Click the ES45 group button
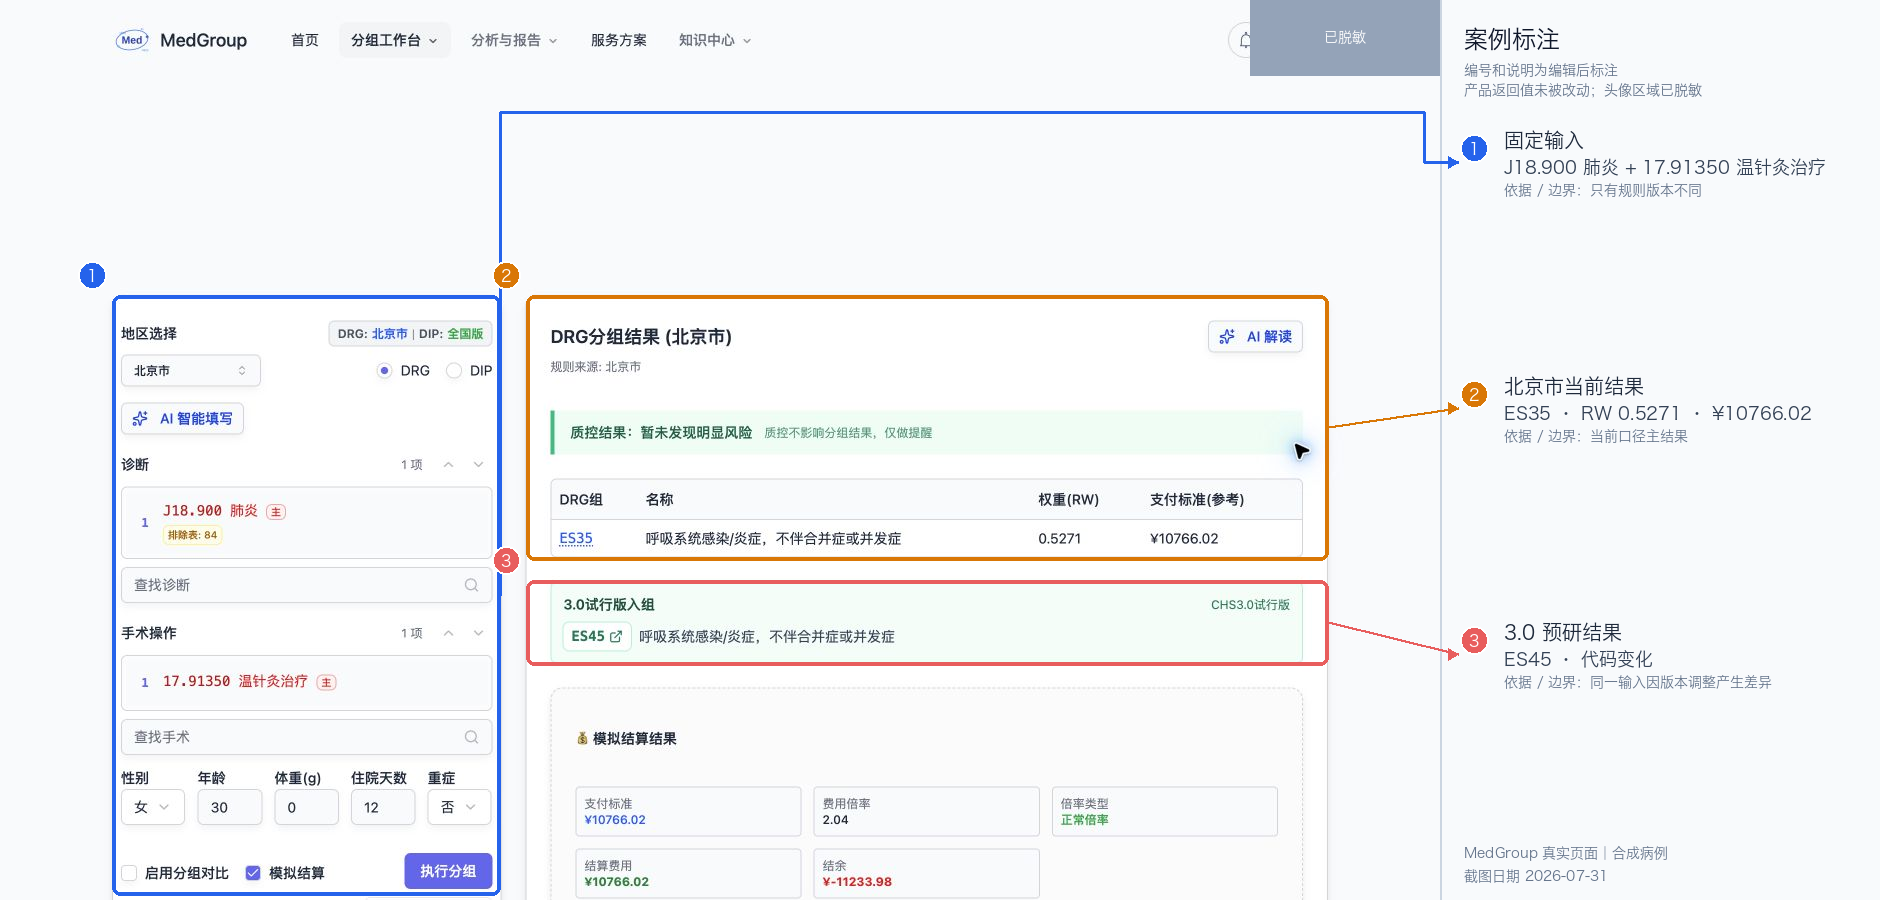Viewport: 1880px width, 900px height. 597,636
